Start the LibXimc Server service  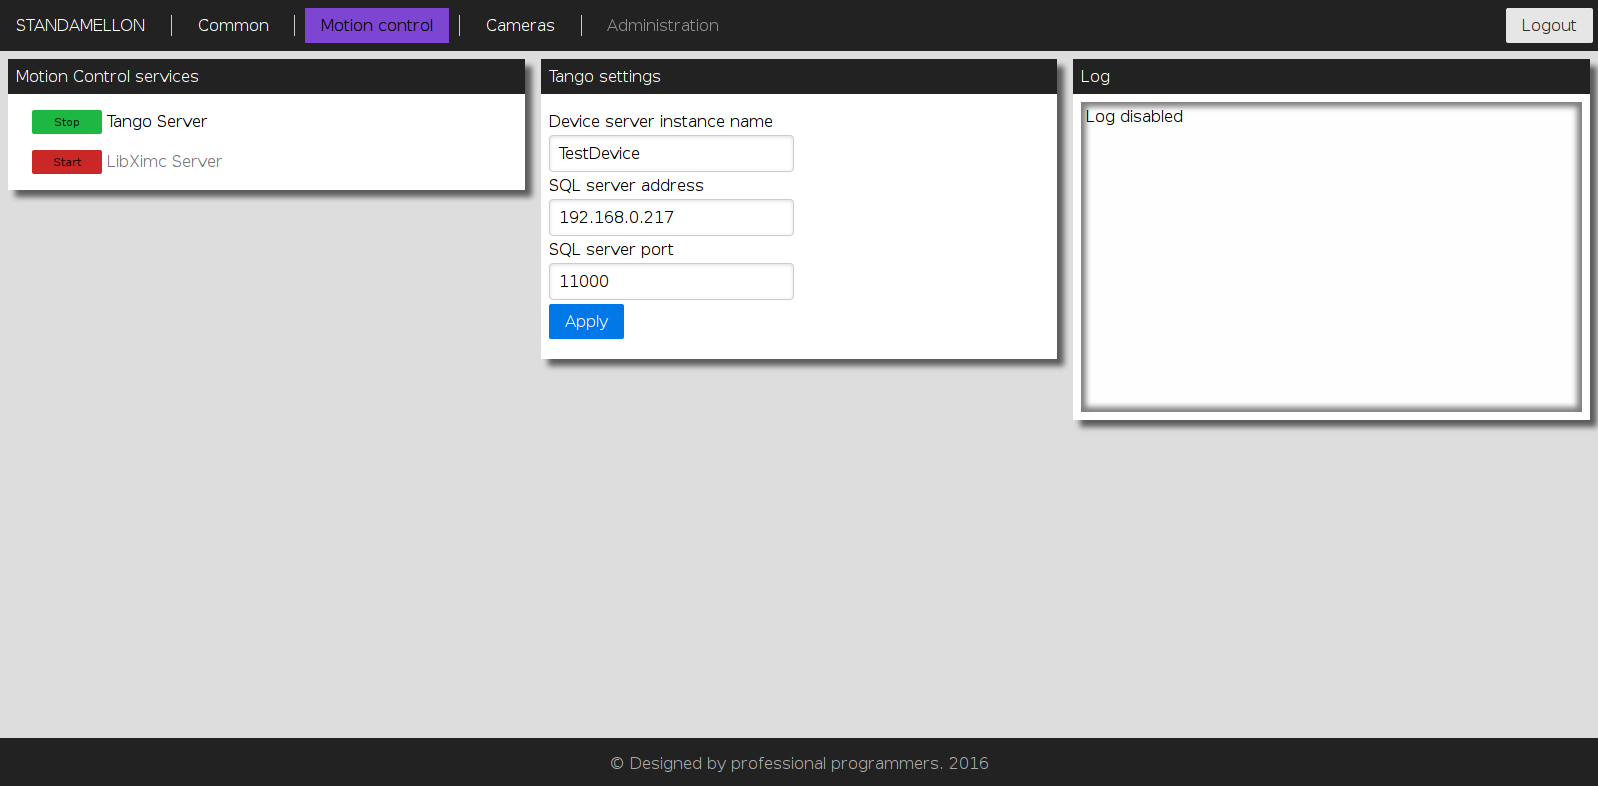[x=67, y=162]
